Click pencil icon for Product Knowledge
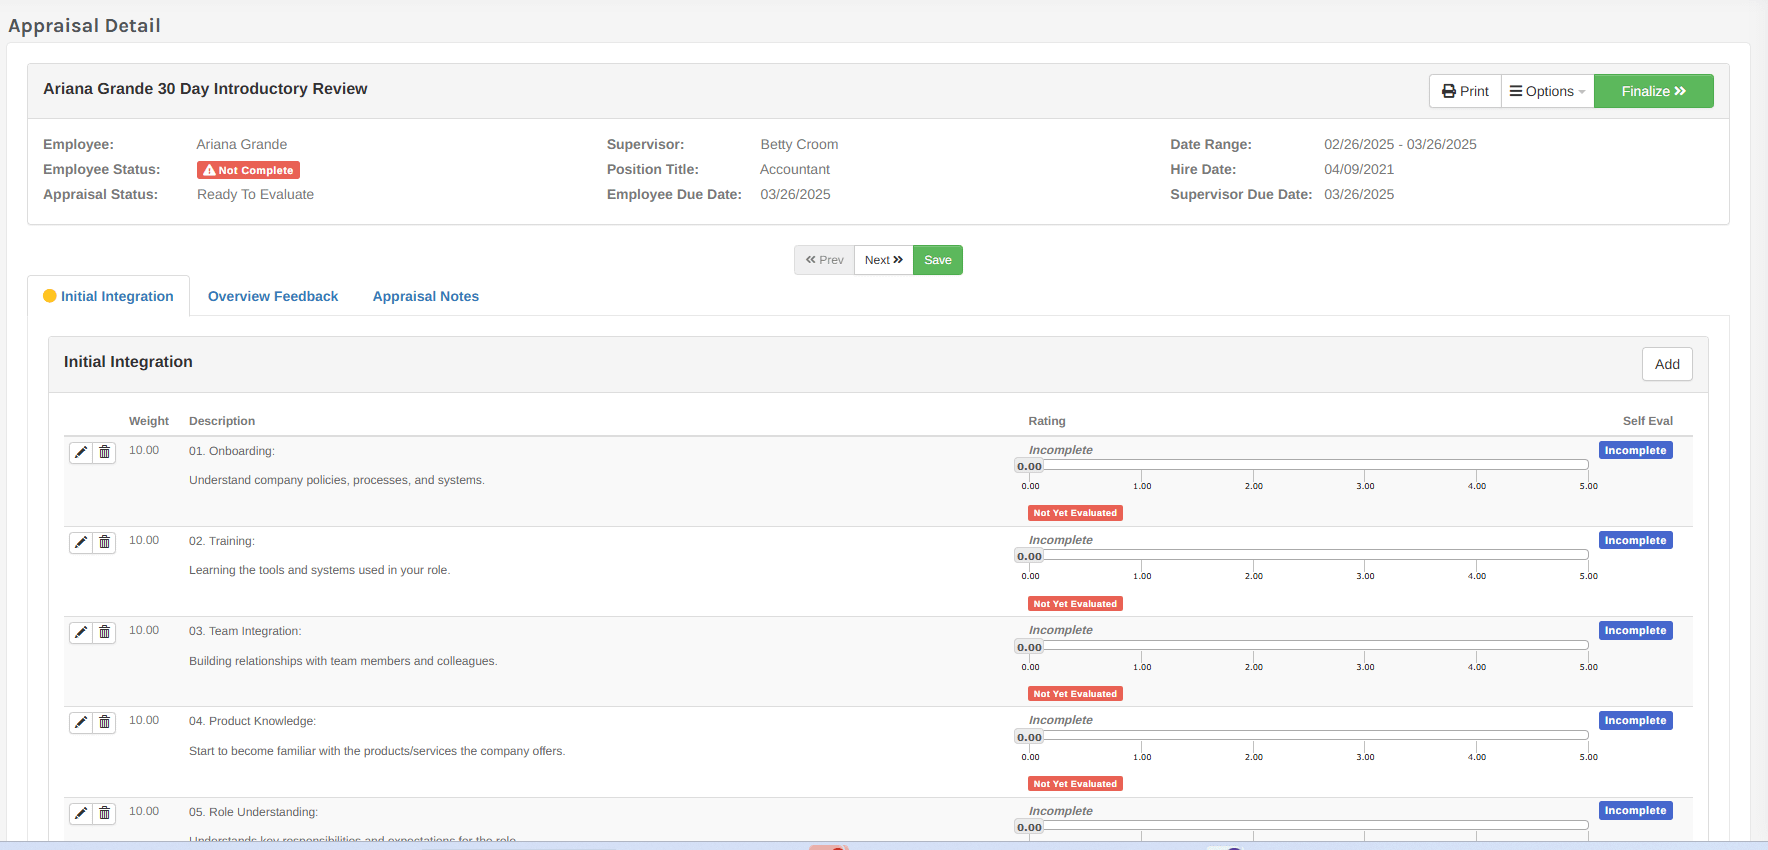 coord(81,722)
